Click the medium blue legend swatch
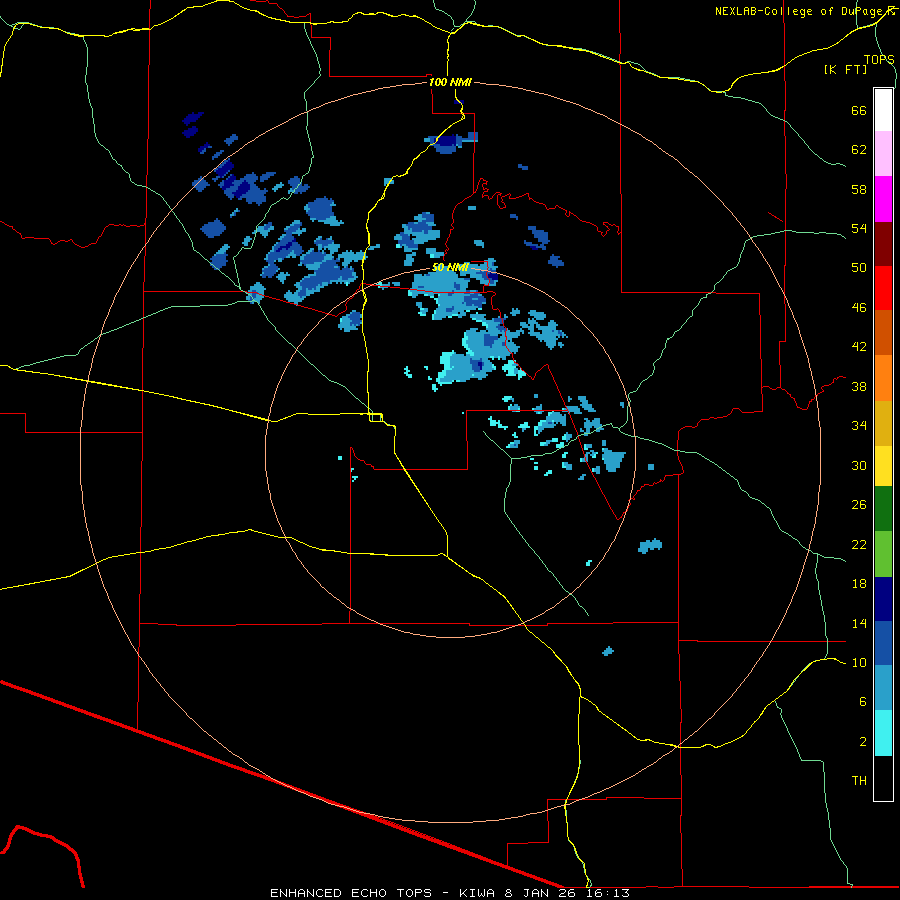Image resolution: width=900 pixels, height=900 pixels. (883, 643)
